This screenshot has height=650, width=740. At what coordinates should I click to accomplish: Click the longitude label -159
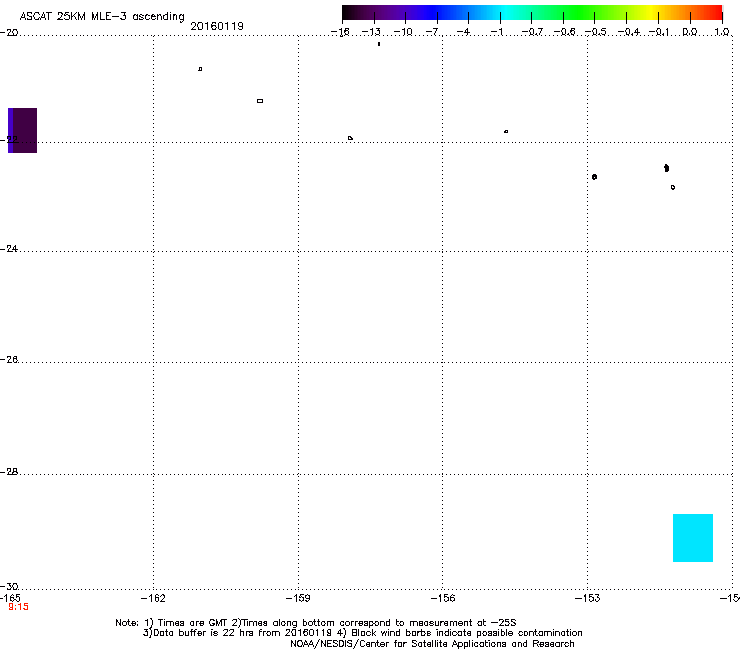[x=298, y=599]
